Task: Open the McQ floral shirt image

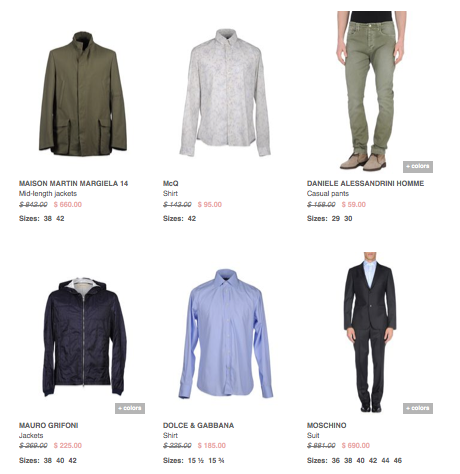Action: pos(225,92)
